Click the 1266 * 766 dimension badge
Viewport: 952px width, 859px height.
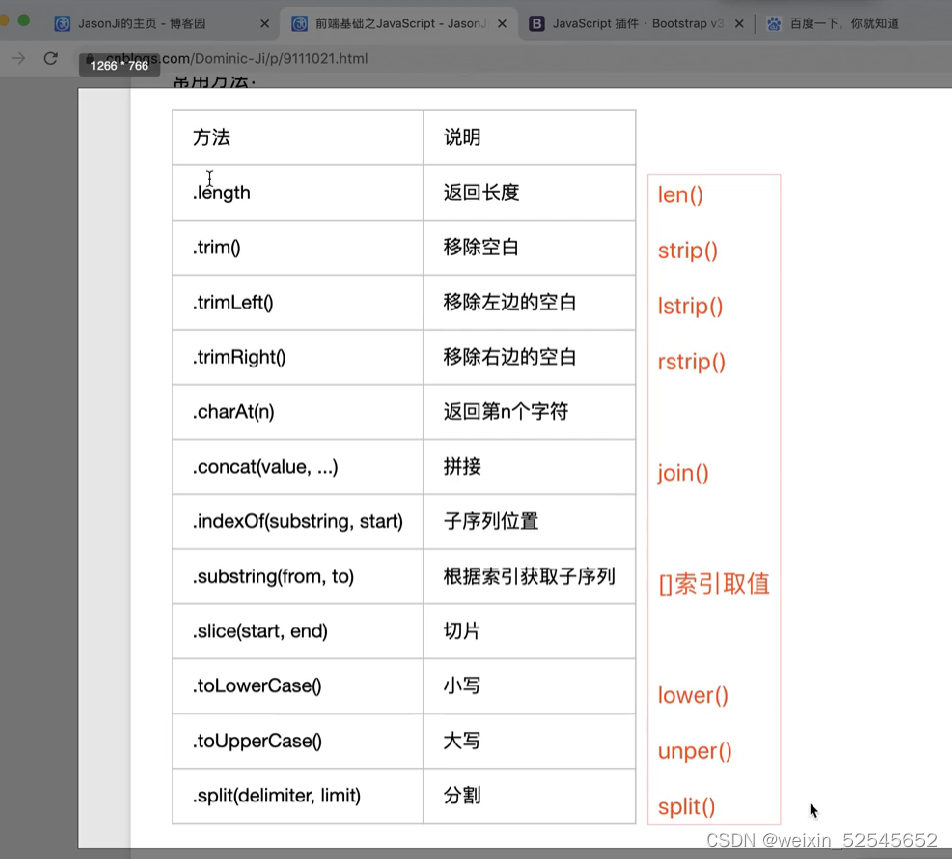tap(117, 65)
